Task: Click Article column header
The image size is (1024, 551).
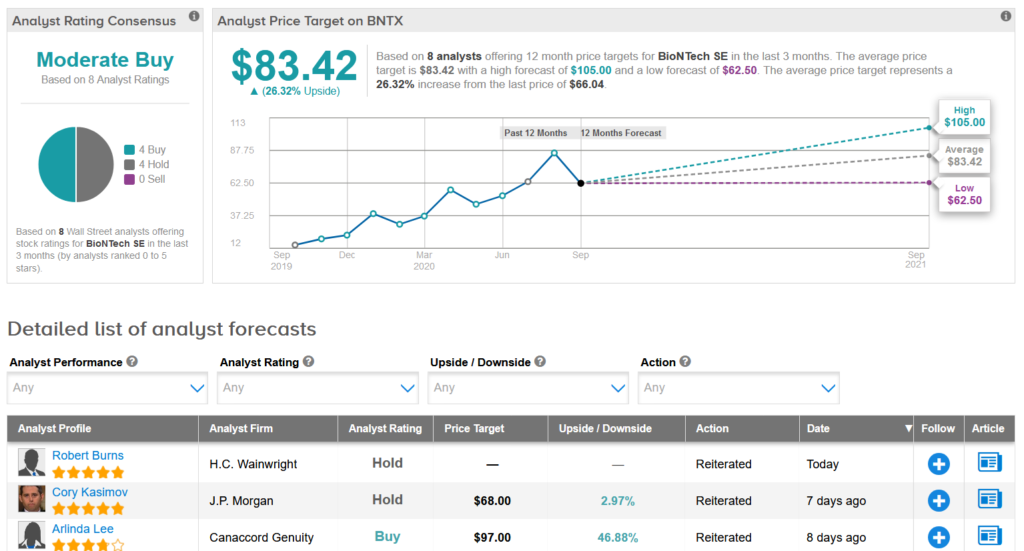Action: pos(987,429)
